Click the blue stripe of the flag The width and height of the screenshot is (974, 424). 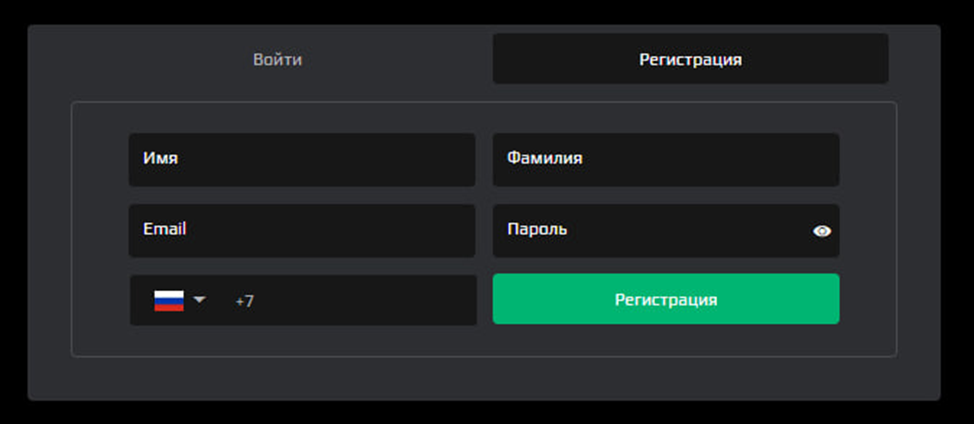169,300
